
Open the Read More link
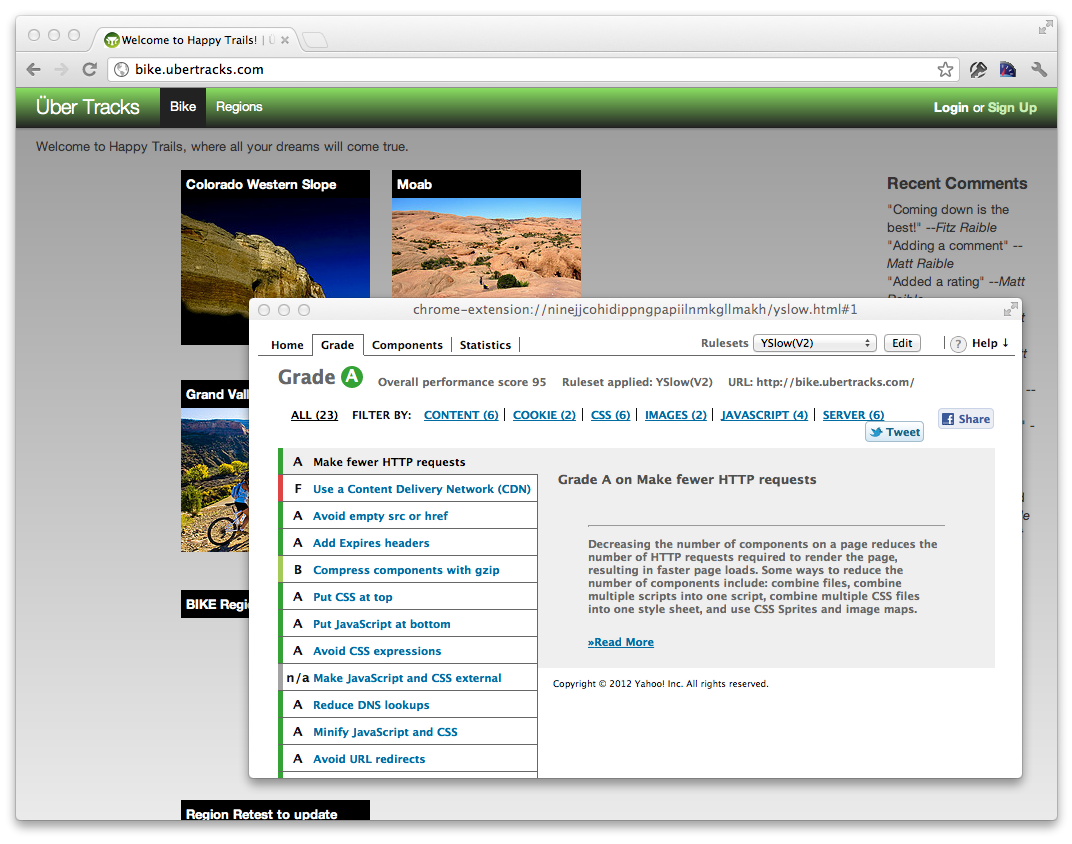coord(621,642)
